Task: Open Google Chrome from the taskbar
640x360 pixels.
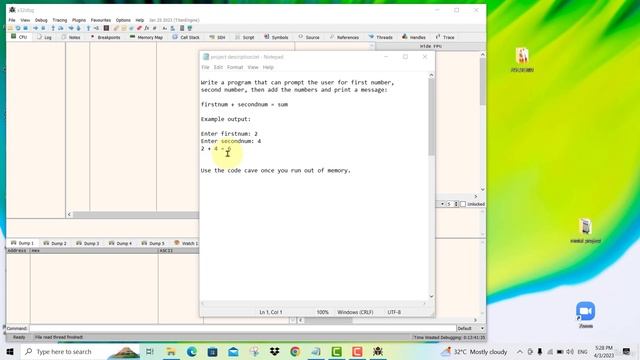Action: pyautogui.click(x=295, y=351)
